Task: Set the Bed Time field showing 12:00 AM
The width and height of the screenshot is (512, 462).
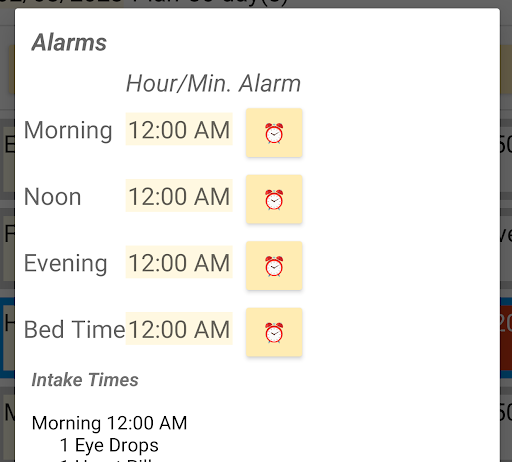Action: pos(179,329)
